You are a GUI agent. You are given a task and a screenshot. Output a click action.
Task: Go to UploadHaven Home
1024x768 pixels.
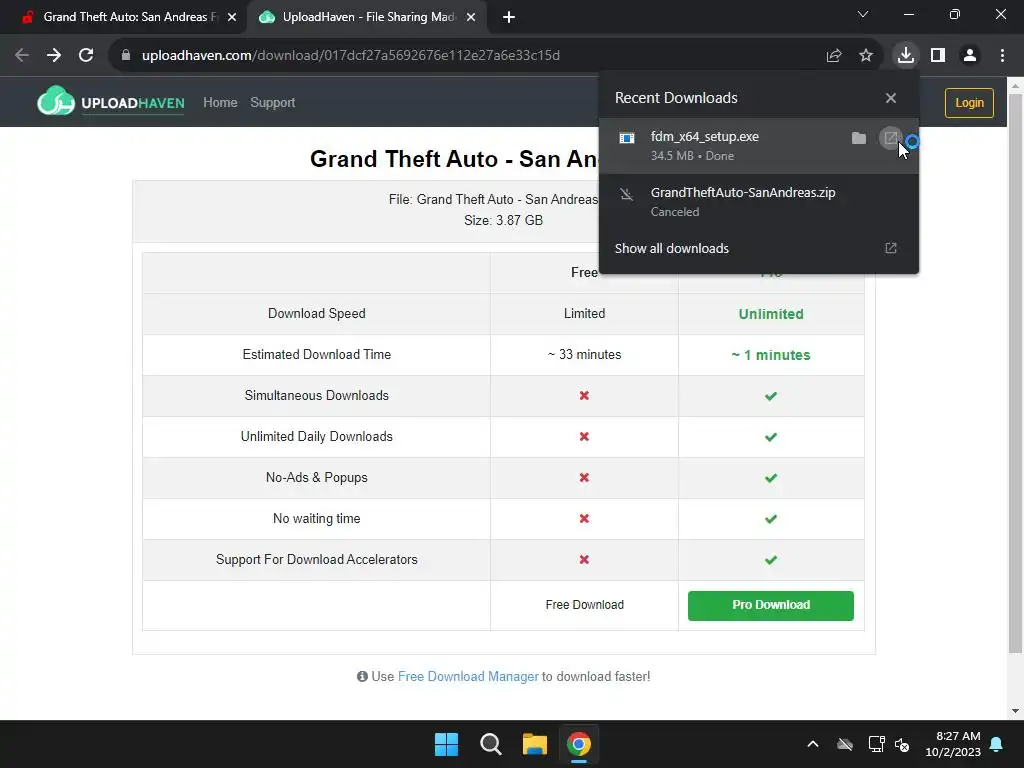tap(220, 103)
